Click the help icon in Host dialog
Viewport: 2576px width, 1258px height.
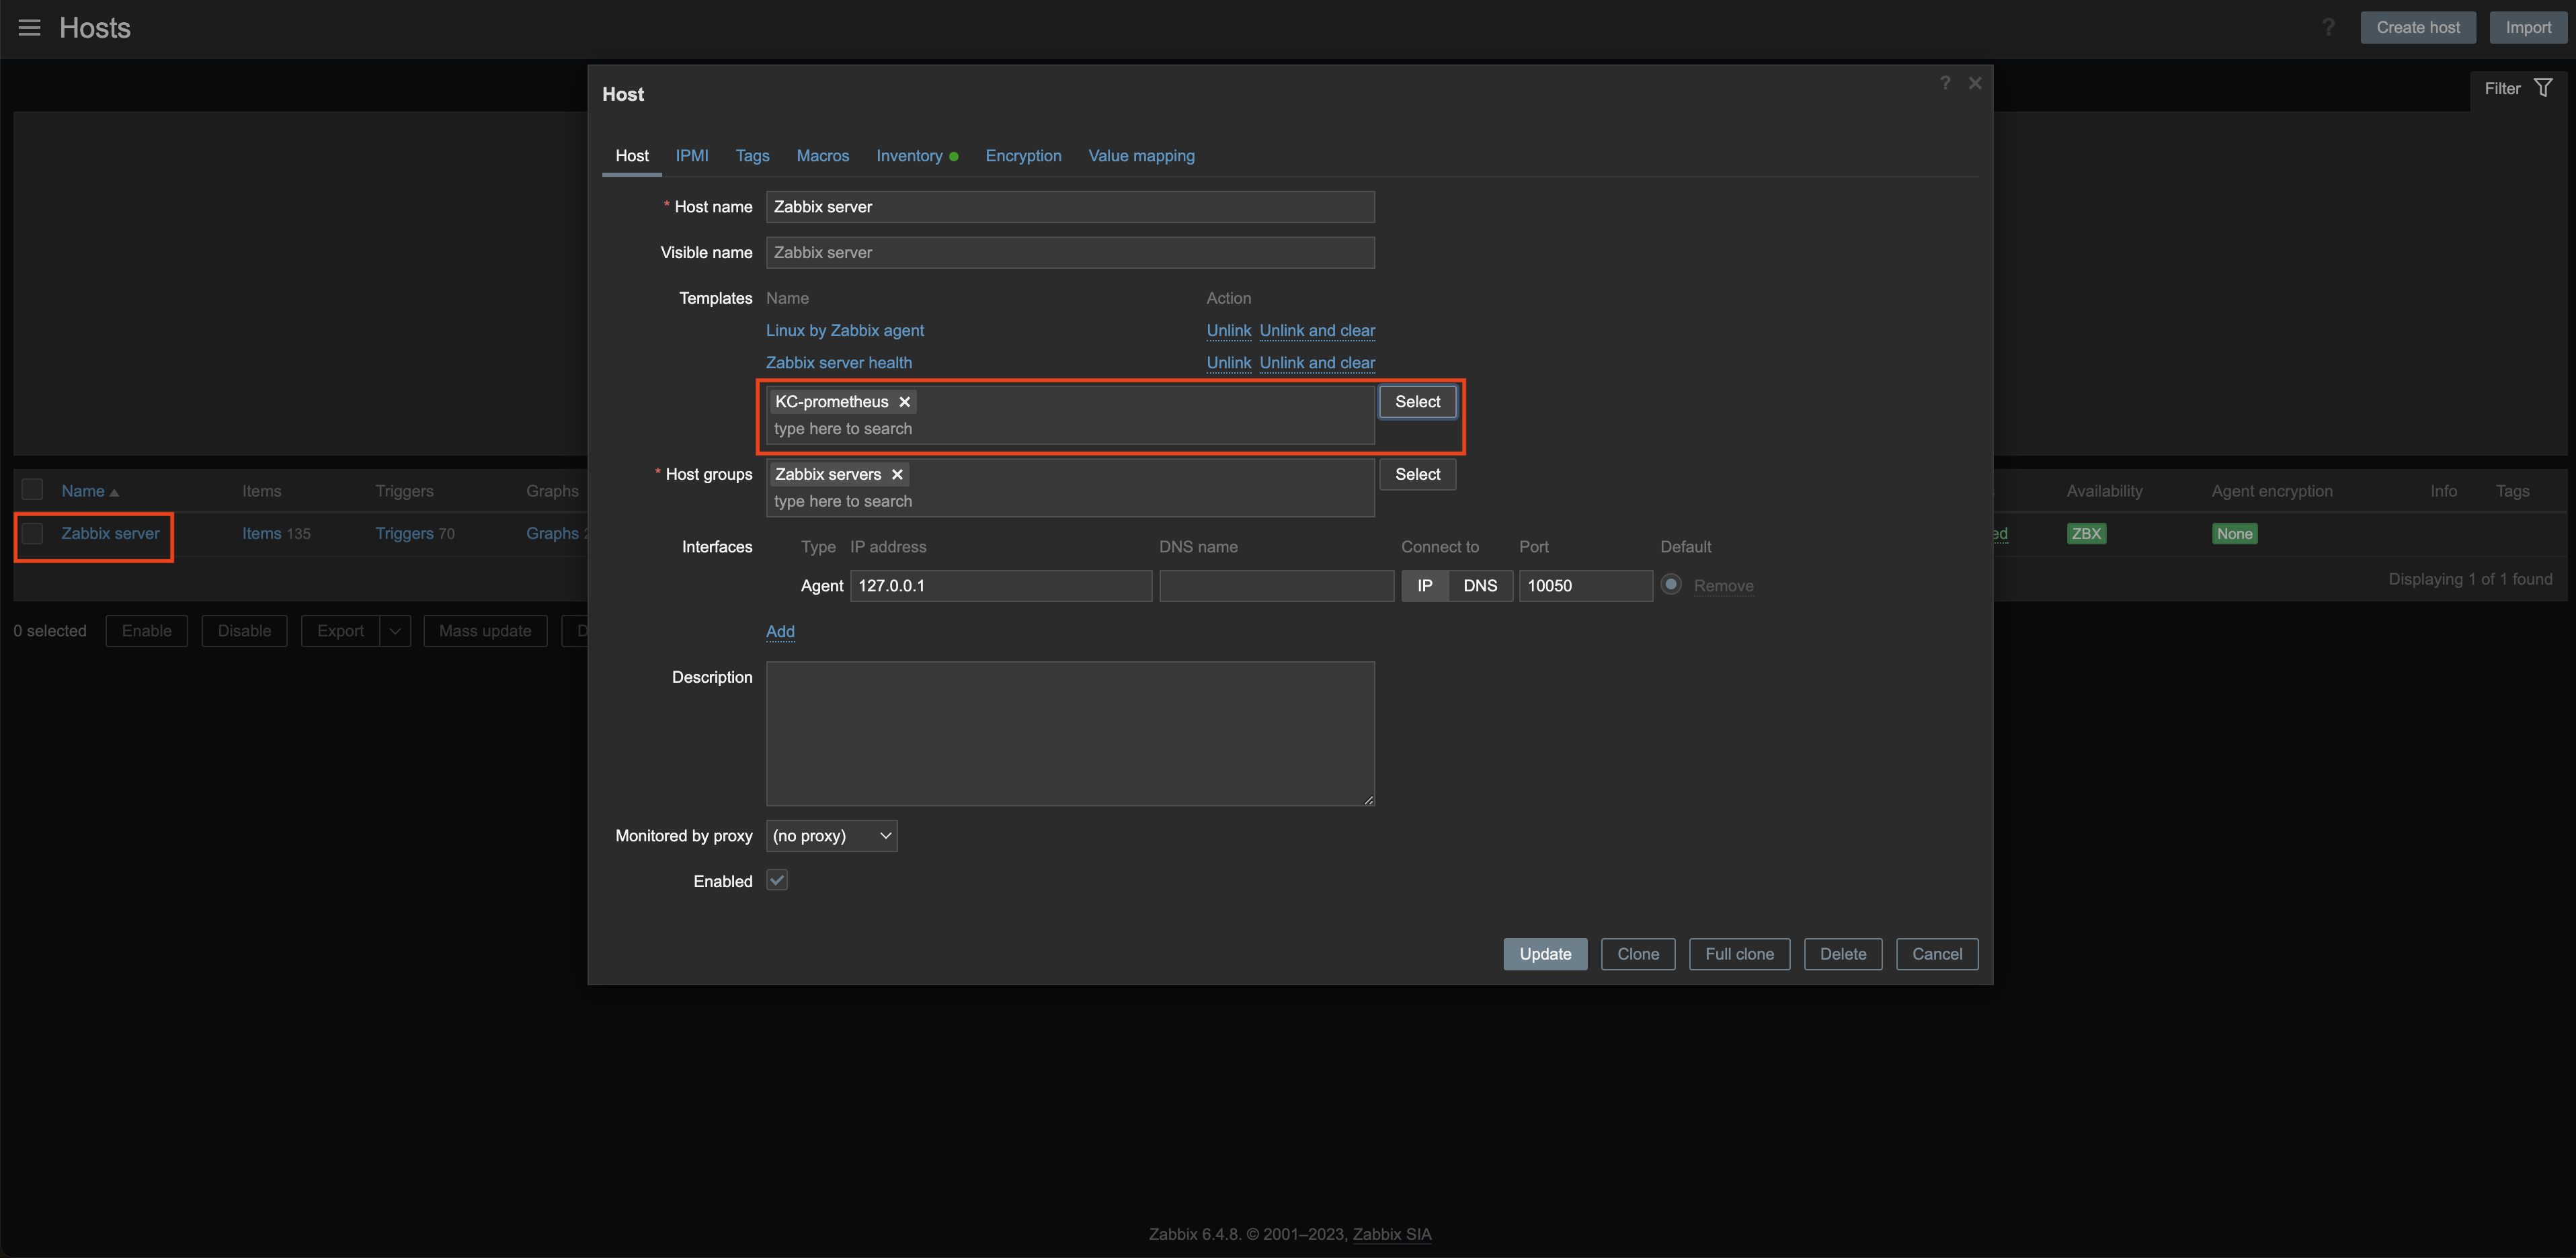pyautogui.click(x=1945, y=83)
